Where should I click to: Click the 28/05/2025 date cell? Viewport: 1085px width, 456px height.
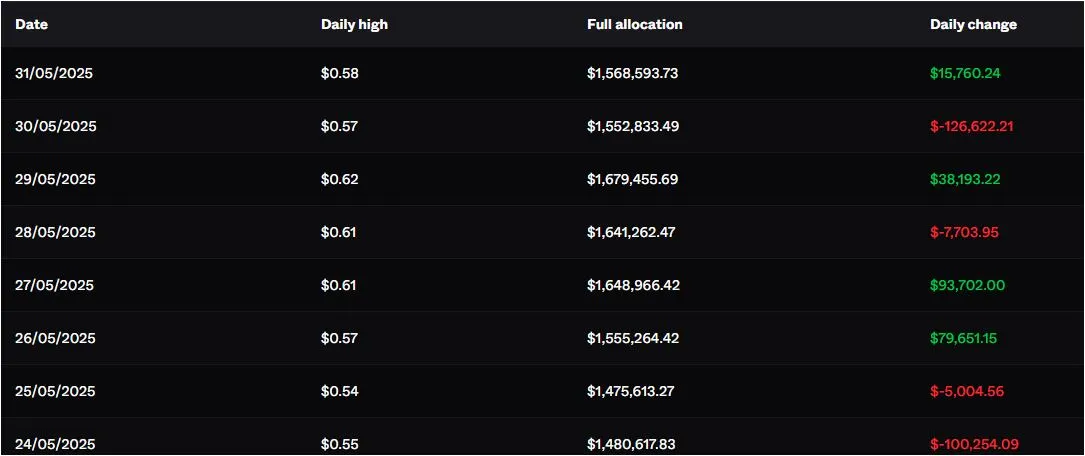pyautogui.click(x=55, y=233)
